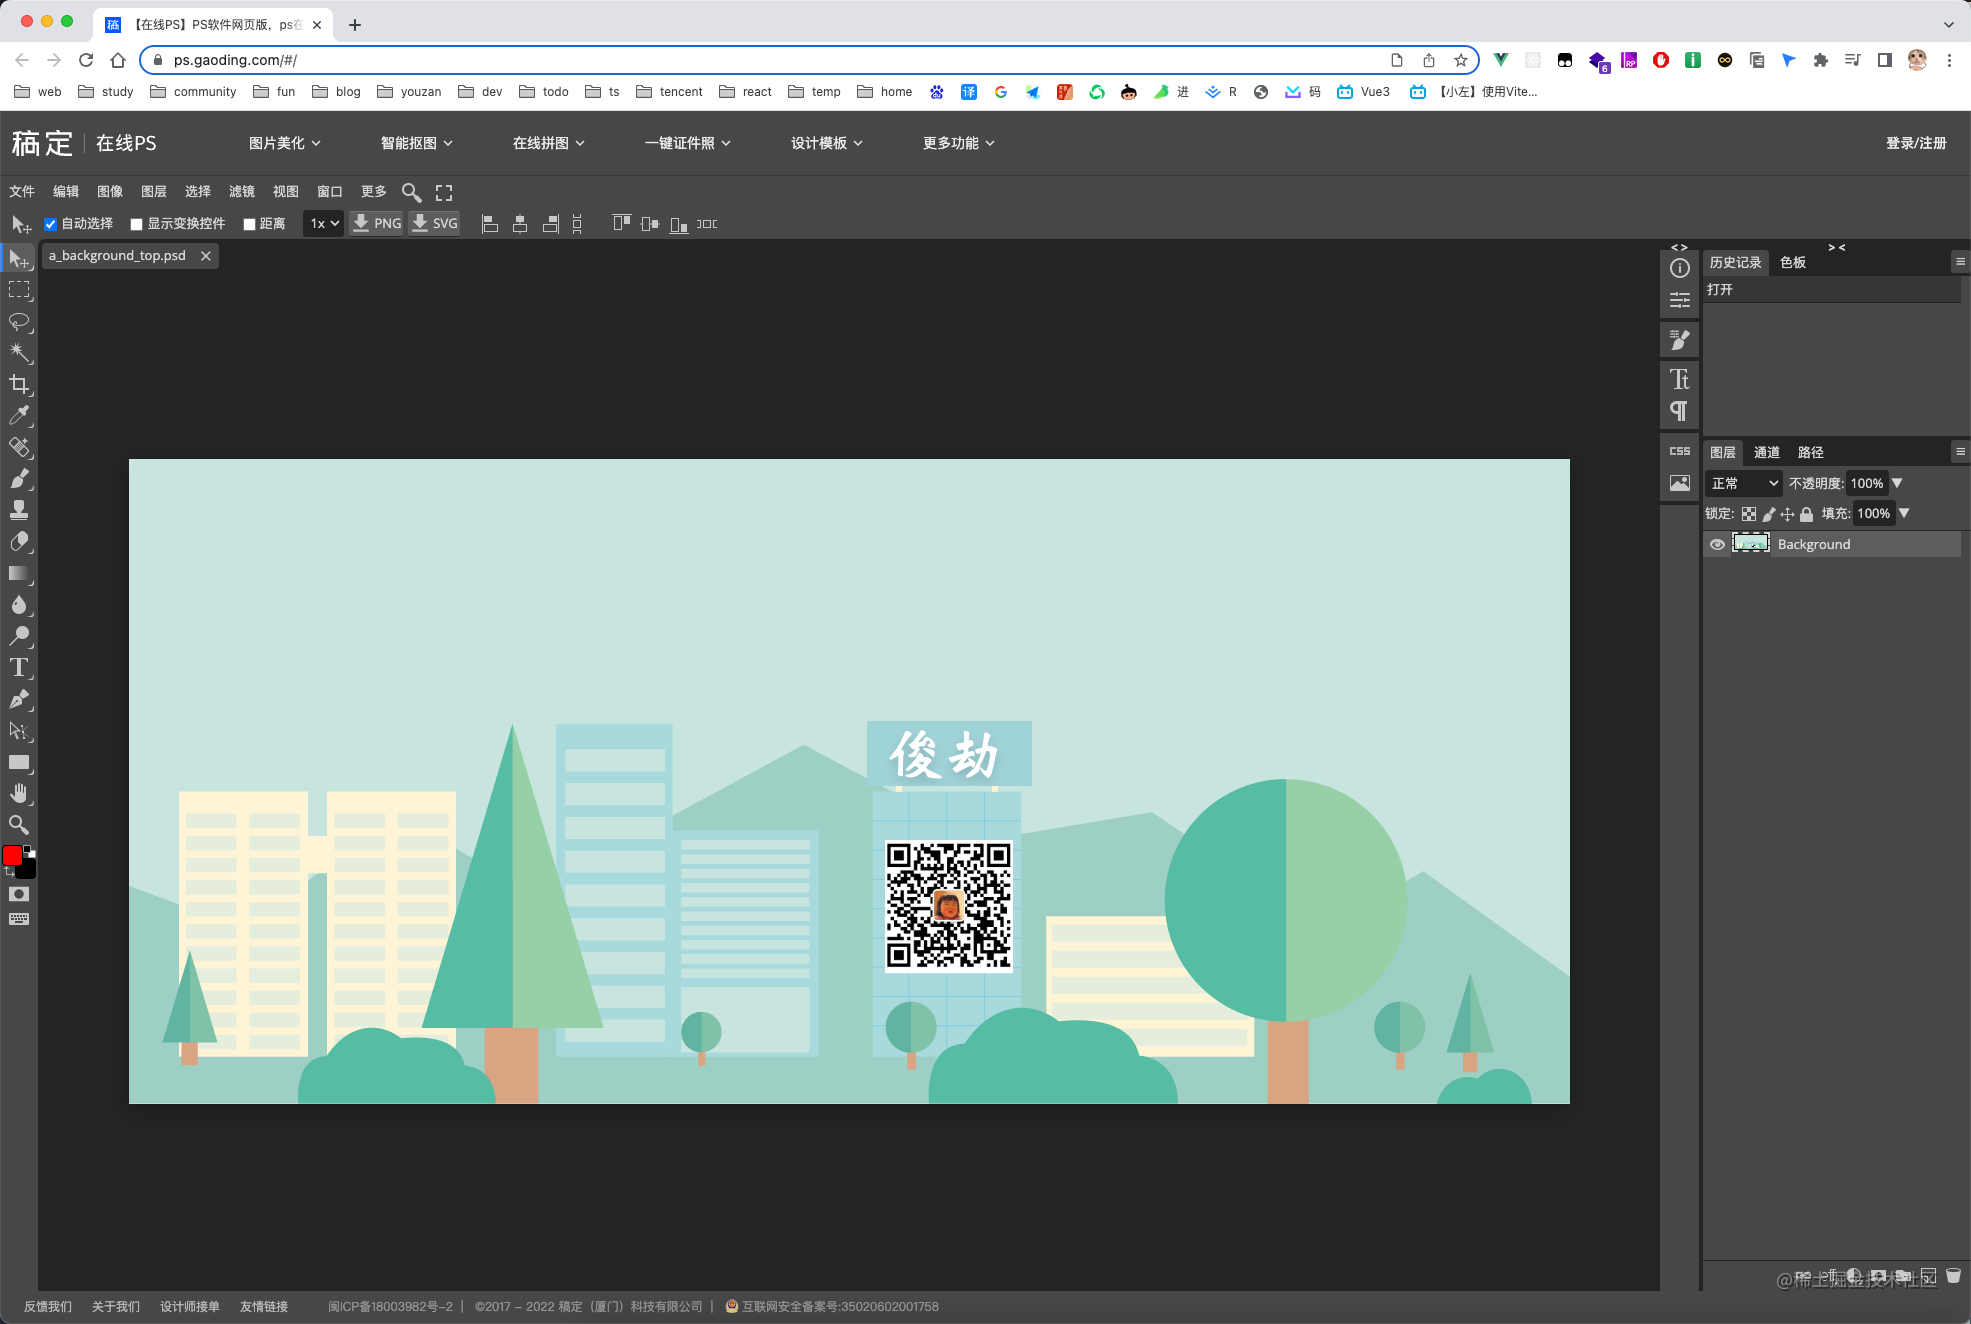1971x1324 pixels.
Task: Click 登录/注册 link
Action: (x=1916, y=143)
